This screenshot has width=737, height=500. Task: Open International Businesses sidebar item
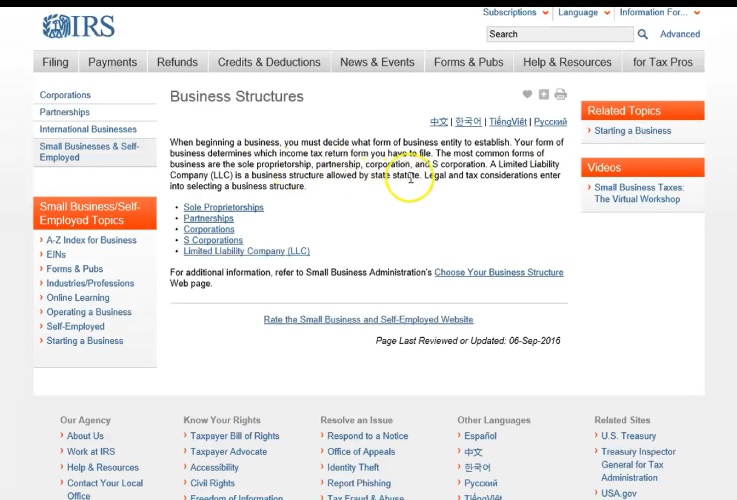point(88,129)
